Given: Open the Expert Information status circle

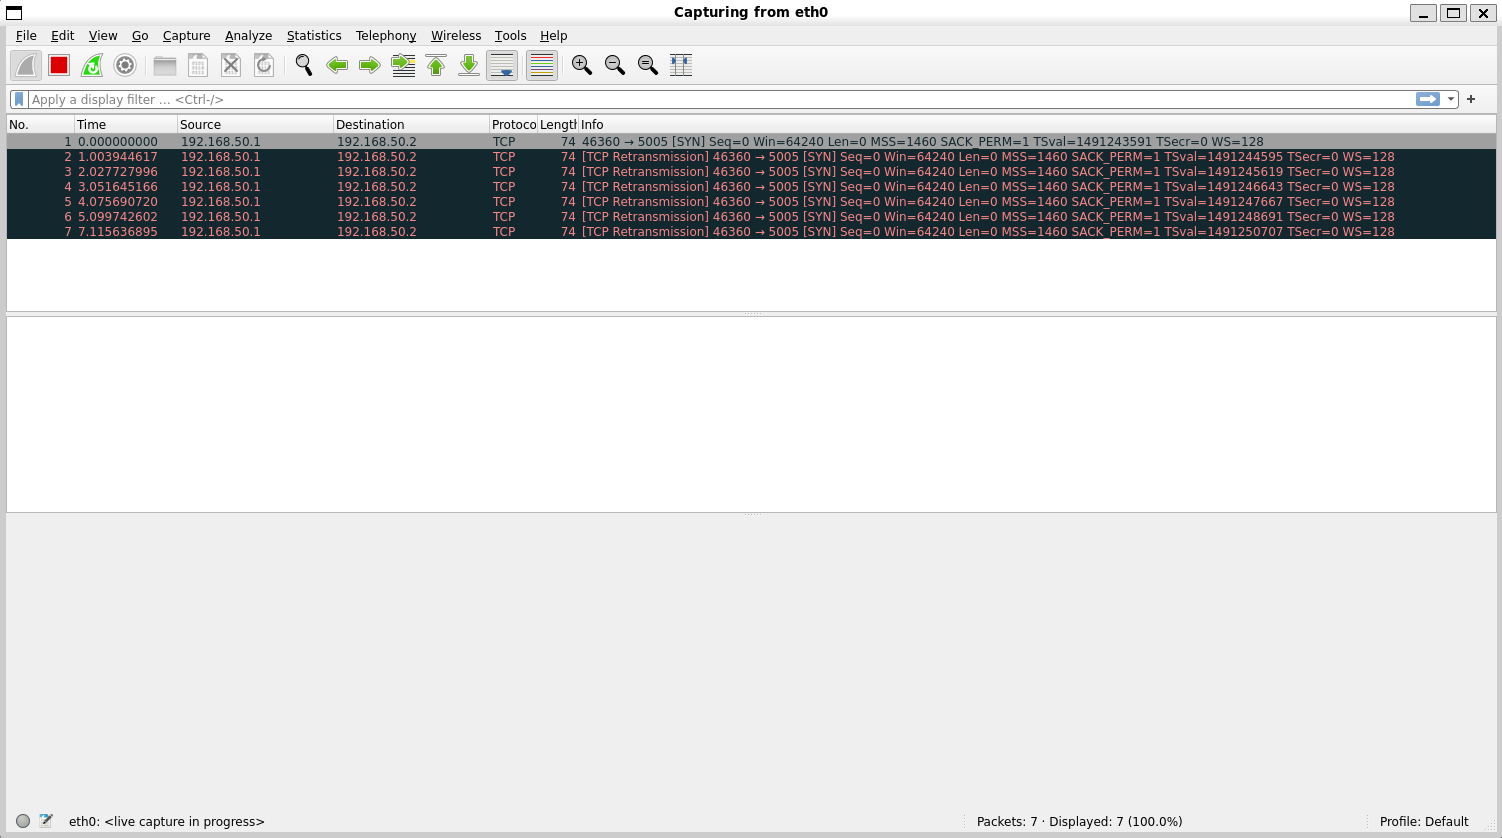Looking at the screenshot, I should coord(22,821).
